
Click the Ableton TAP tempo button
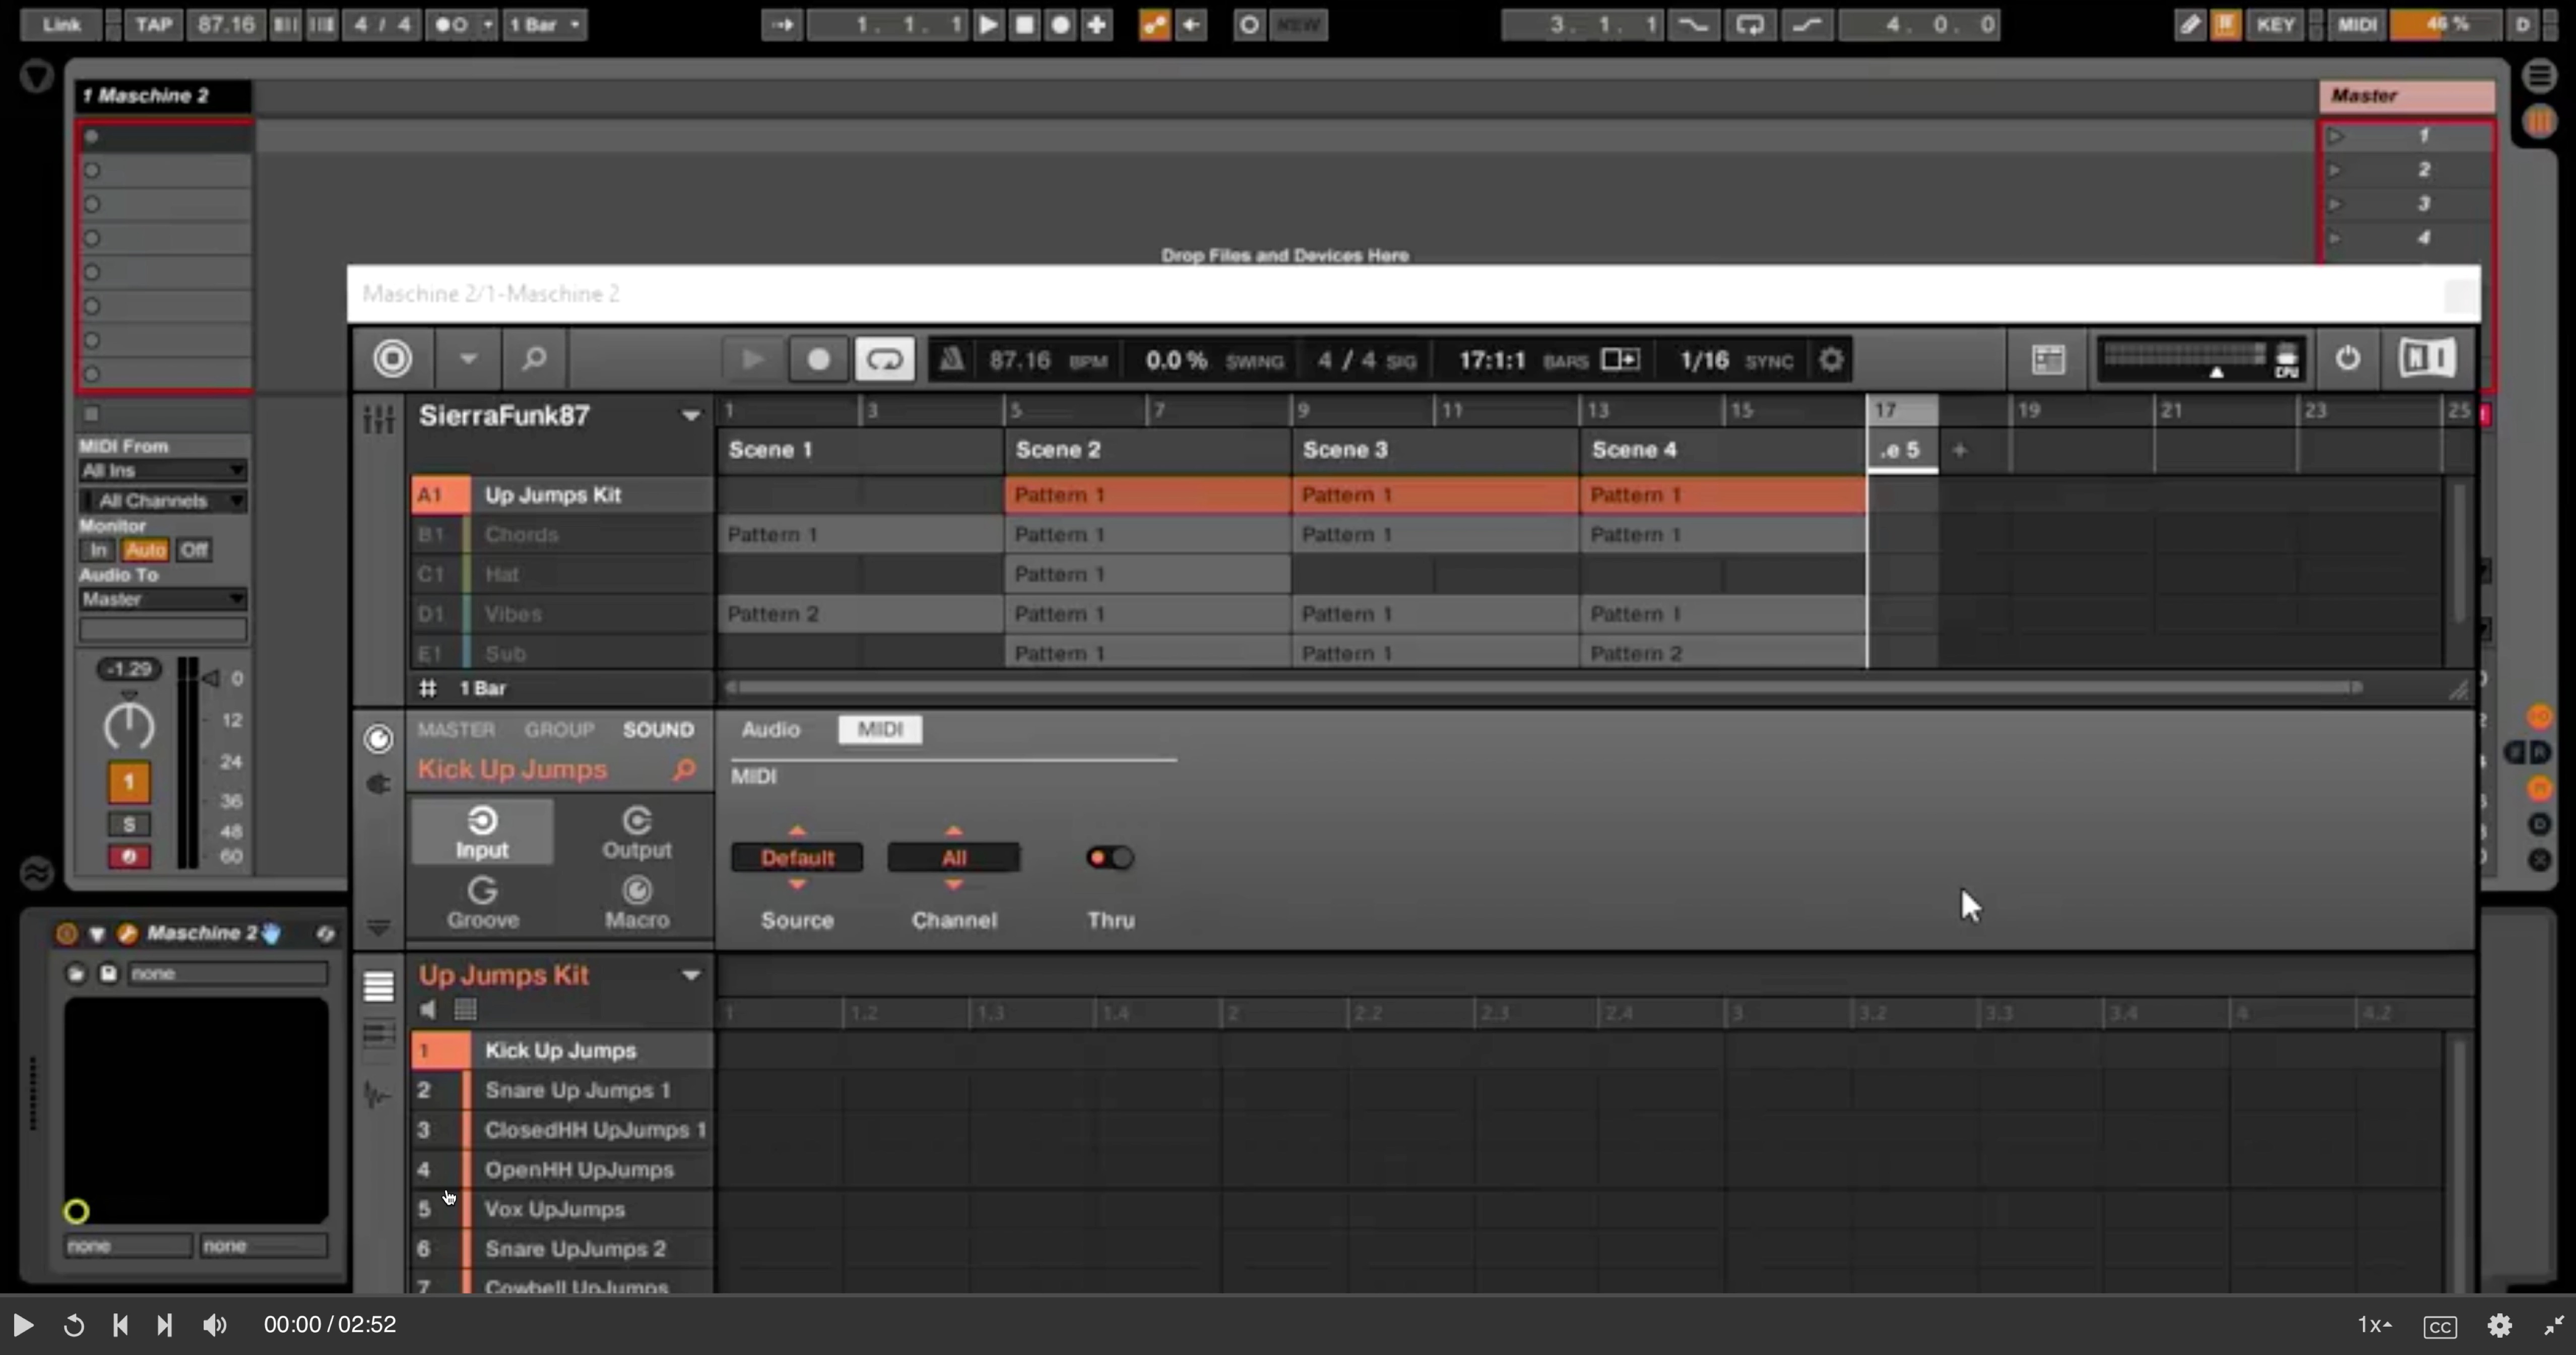coord(153,24)
